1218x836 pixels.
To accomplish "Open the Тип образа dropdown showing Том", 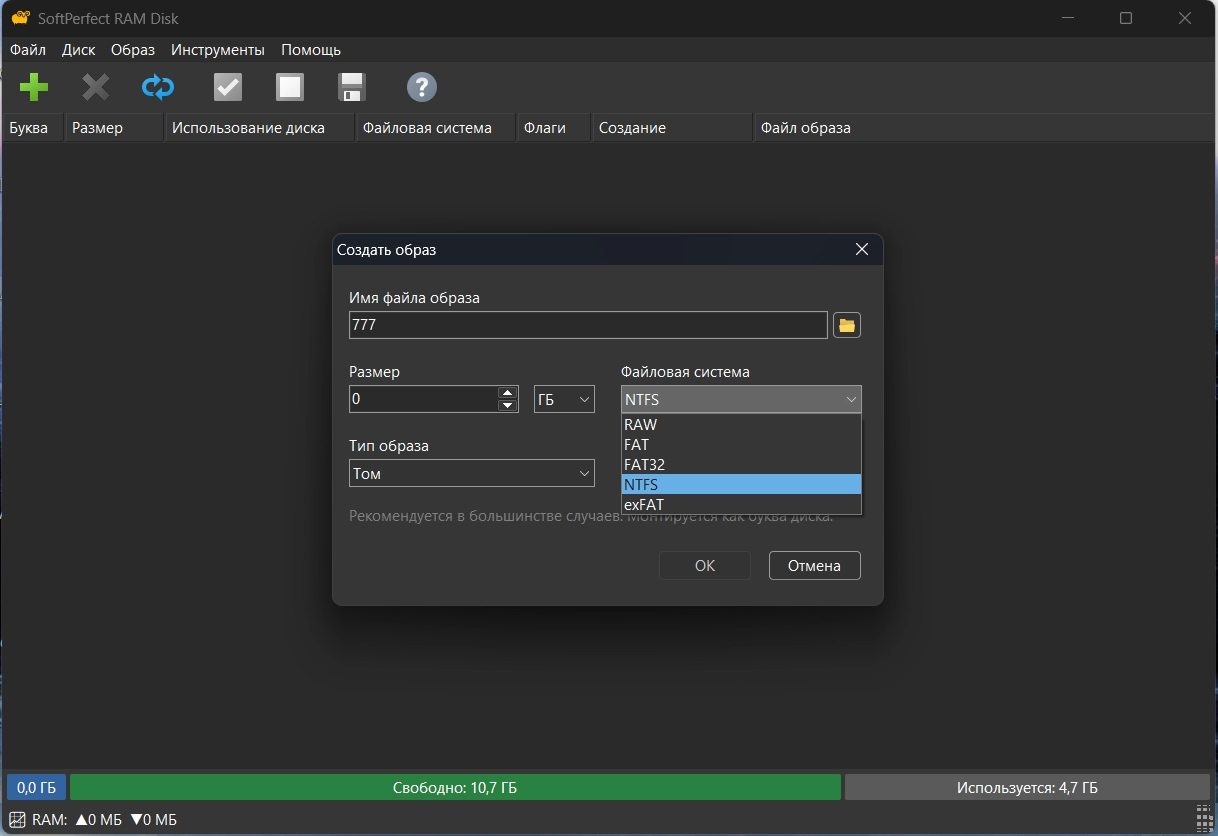I will tap(472, 474).
